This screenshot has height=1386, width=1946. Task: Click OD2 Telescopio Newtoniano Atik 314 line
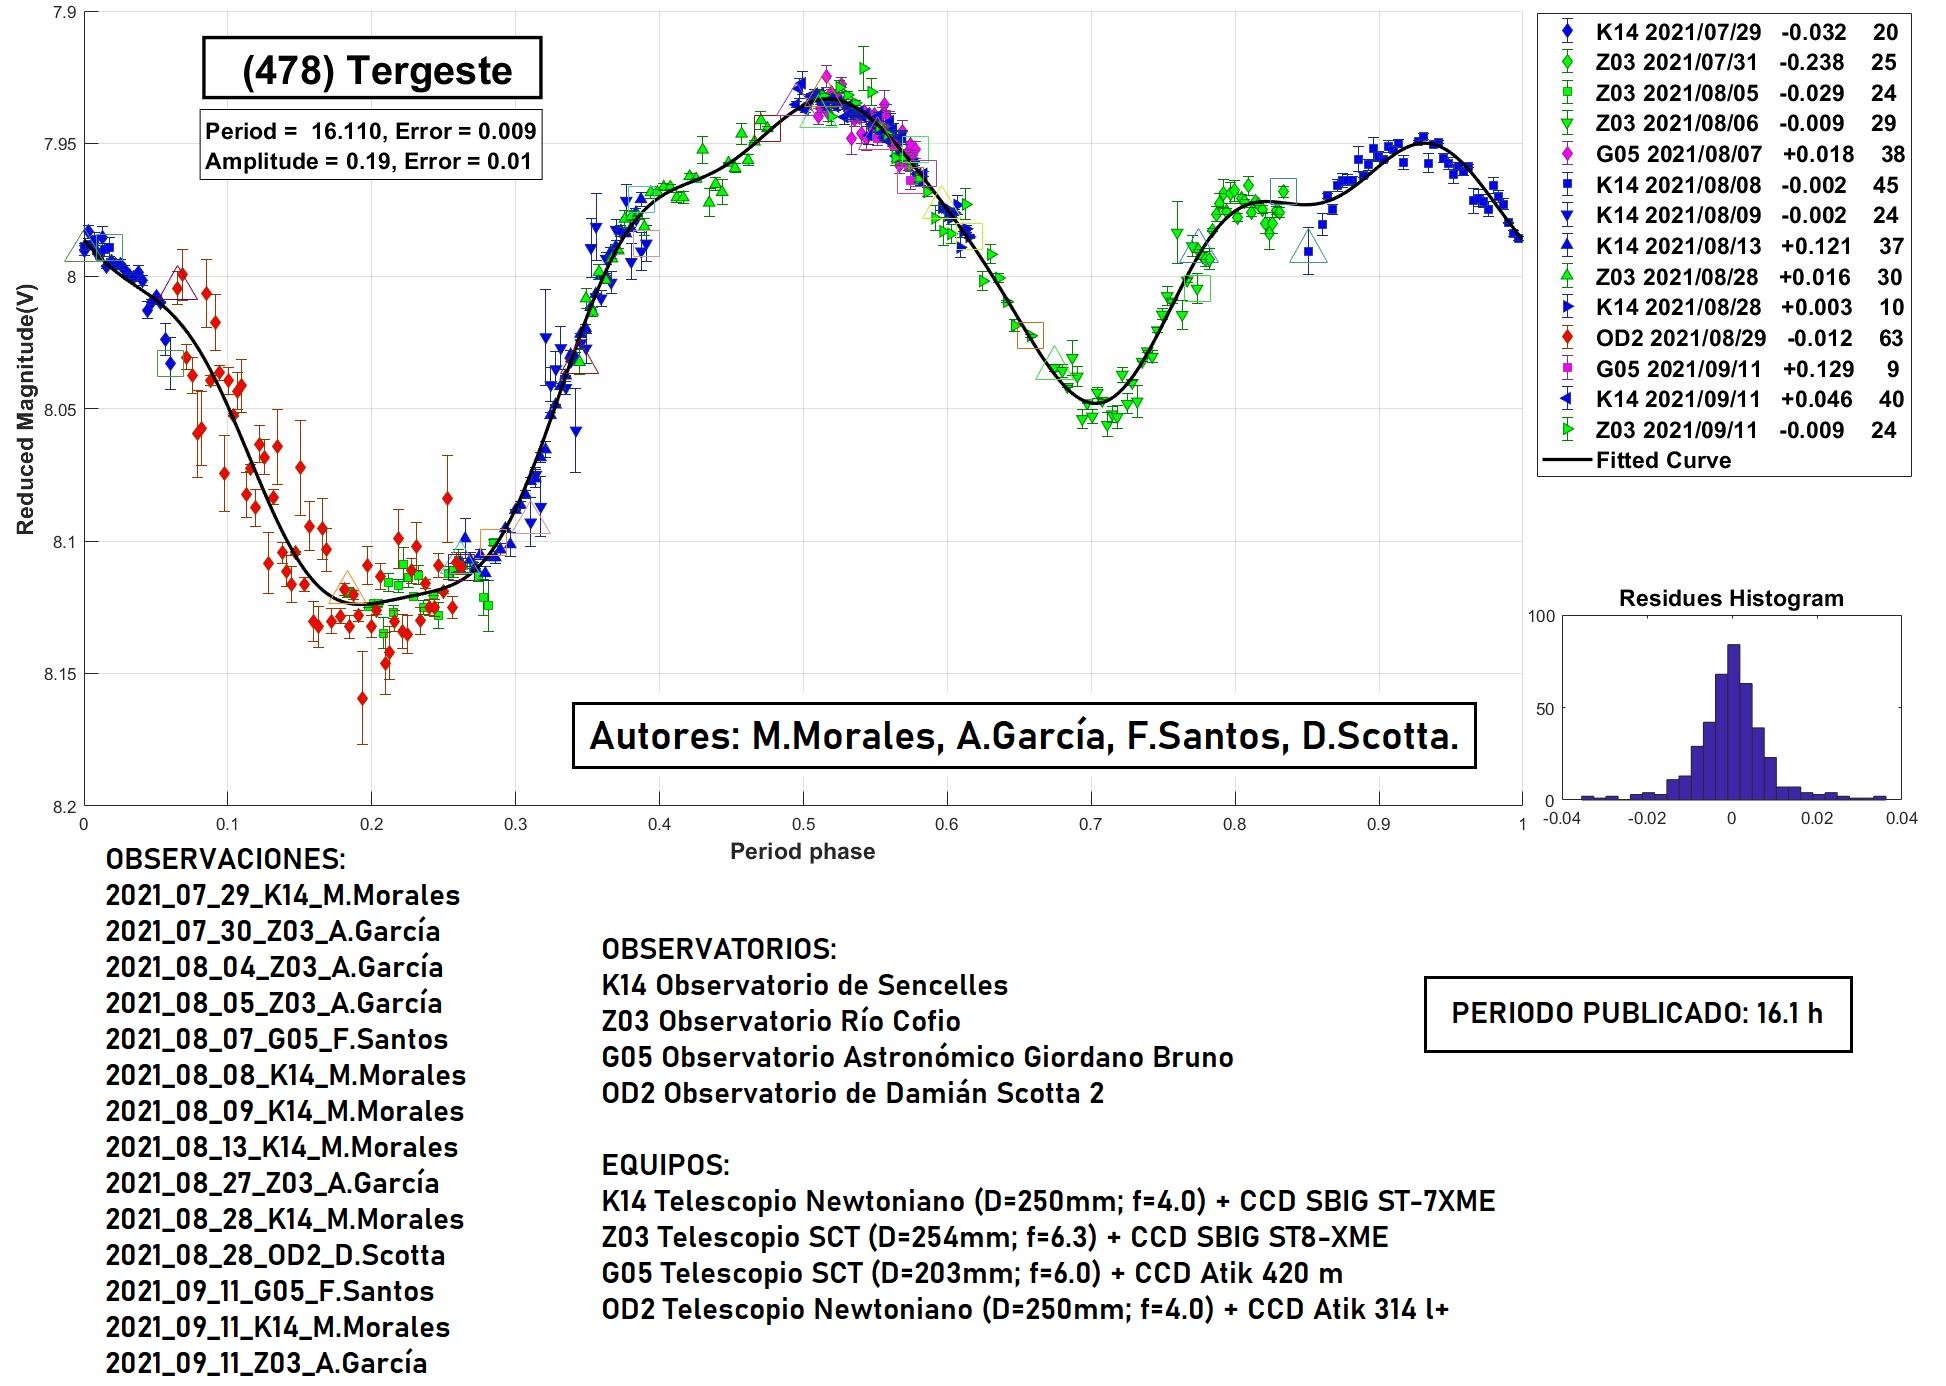point(1025,1309)
